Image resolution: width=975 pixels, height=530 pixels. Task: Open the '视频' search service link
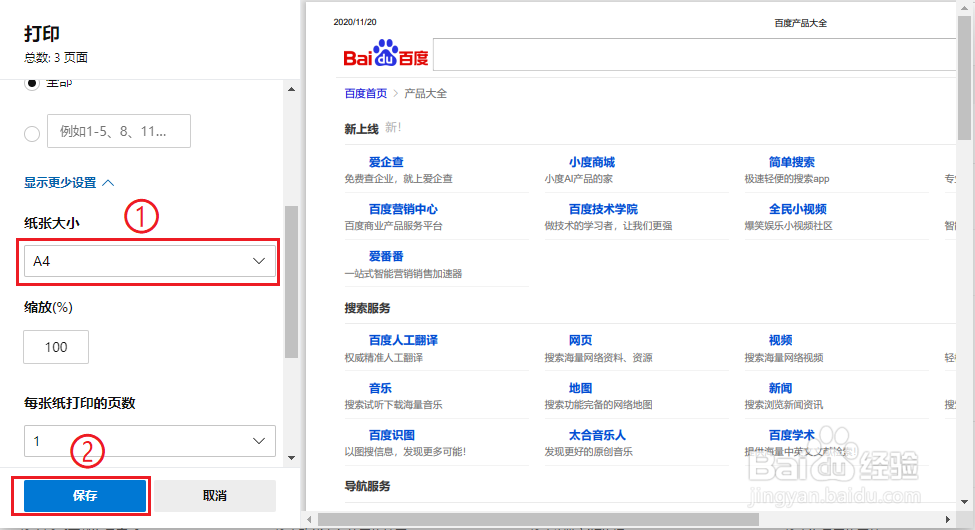780,340
